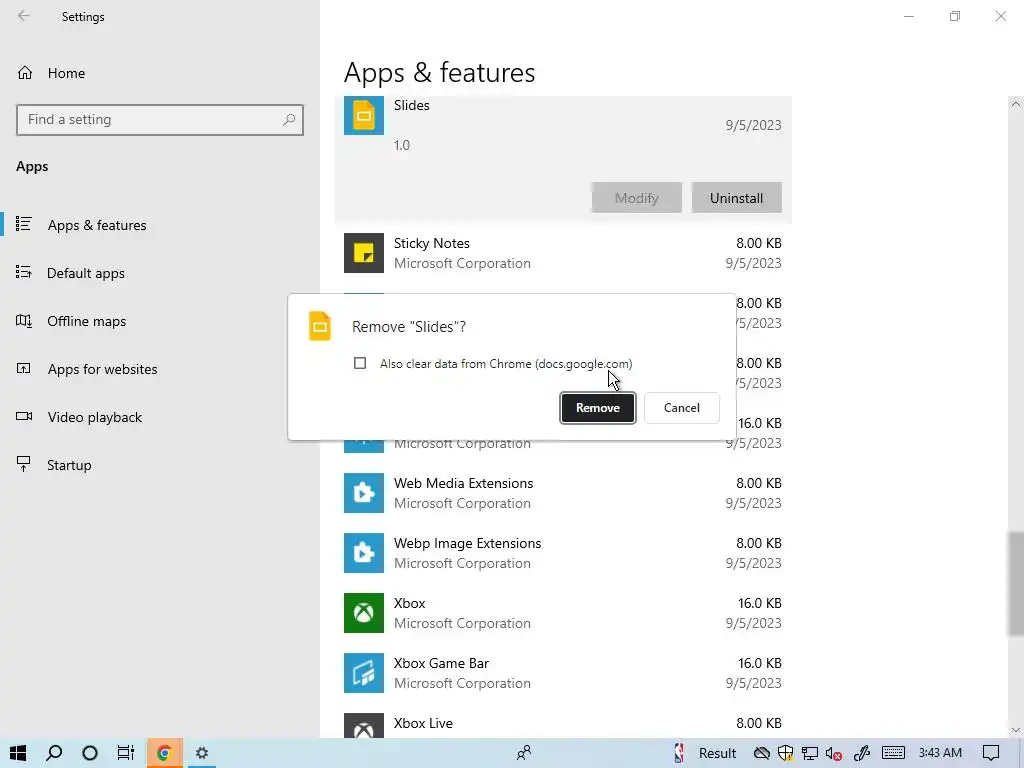Click the Settings gear on taskbar
This screenshot has height=768, width=1024.
pos(202,753)
